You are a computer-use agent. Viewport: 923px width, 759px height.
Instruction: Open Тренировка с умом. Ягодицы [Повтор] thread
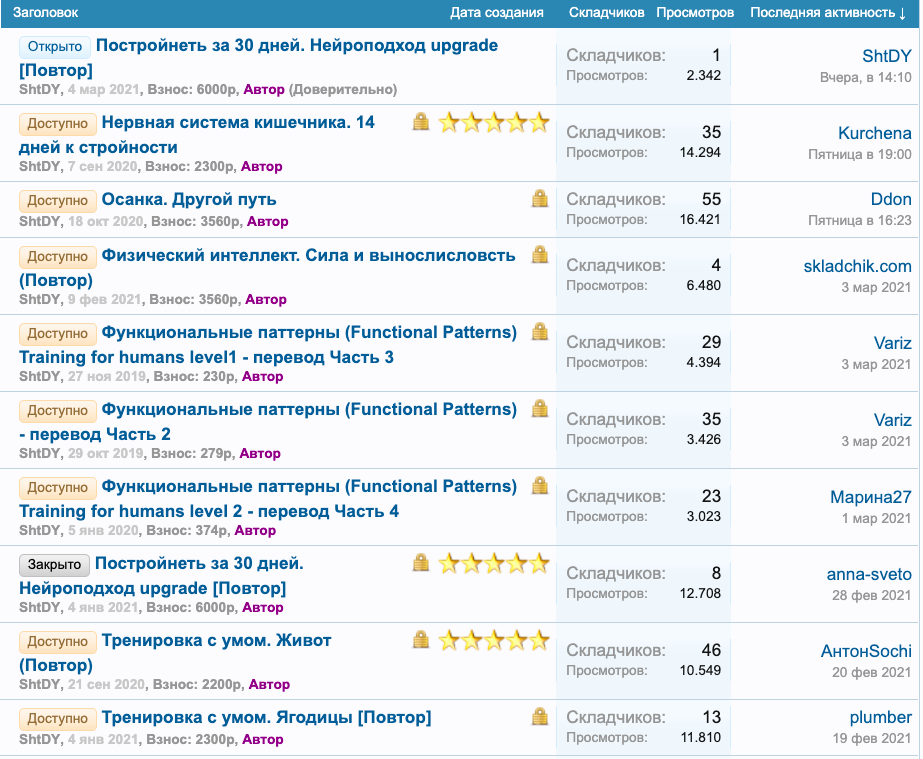(266, 717)
